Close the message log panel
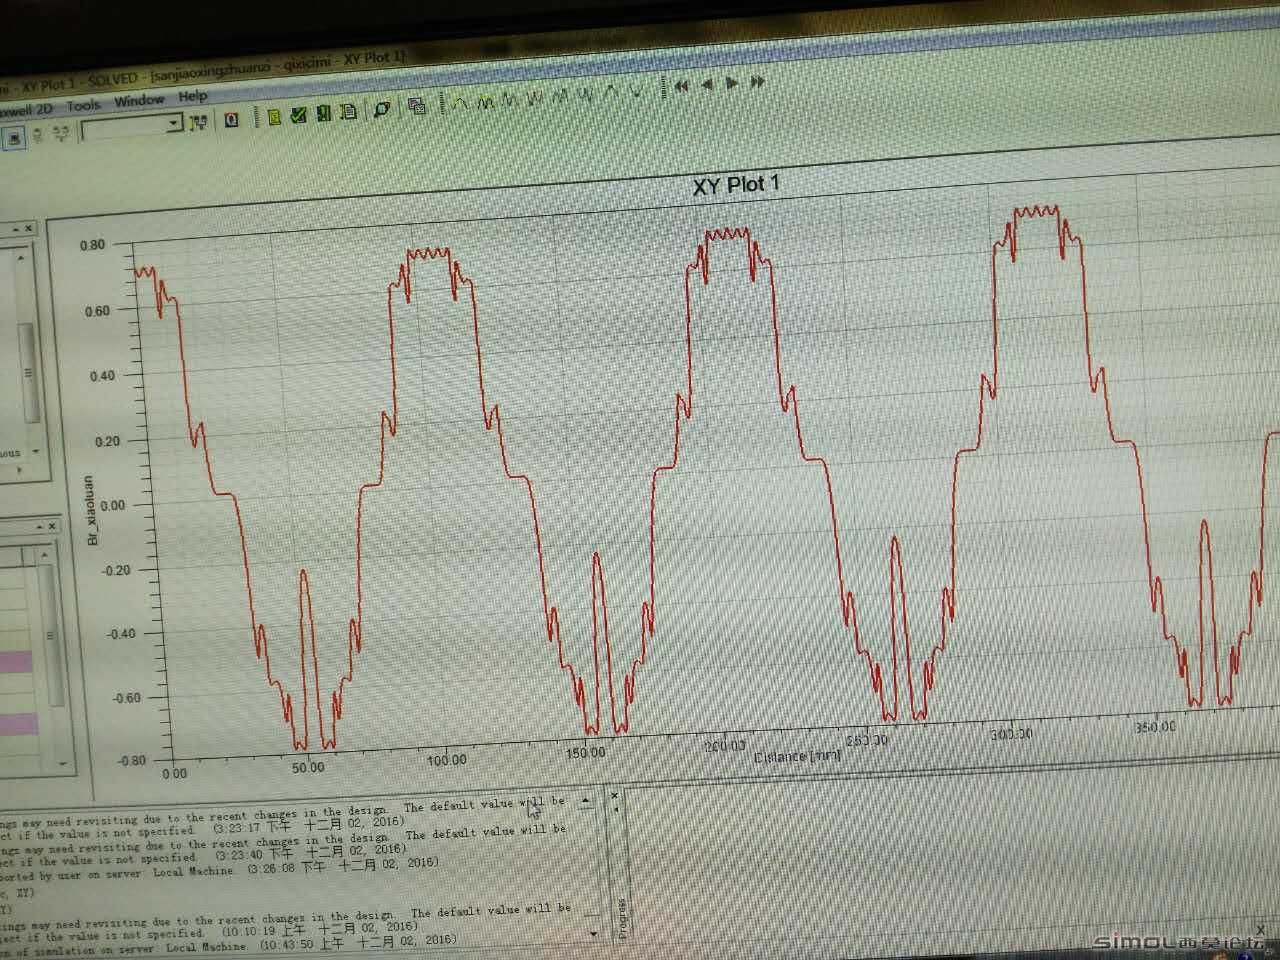Viewport: 1280px width, 960px height. coord(615,796)
